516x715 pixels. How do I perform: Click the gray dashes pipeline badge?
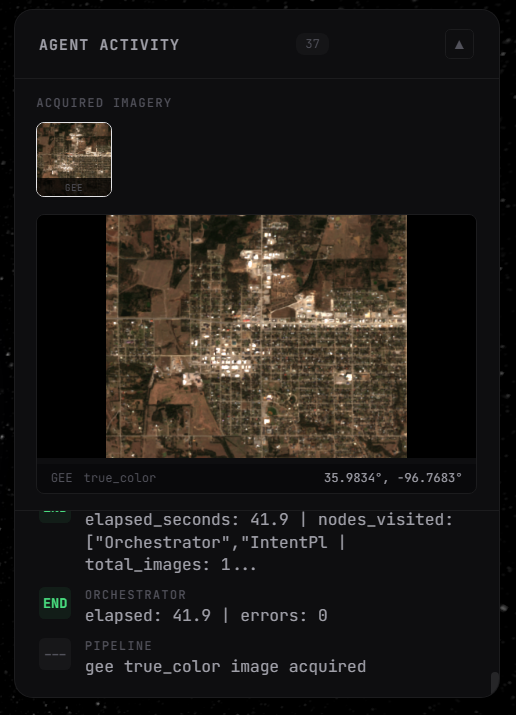pyautogui.click(x=55, y=654)
